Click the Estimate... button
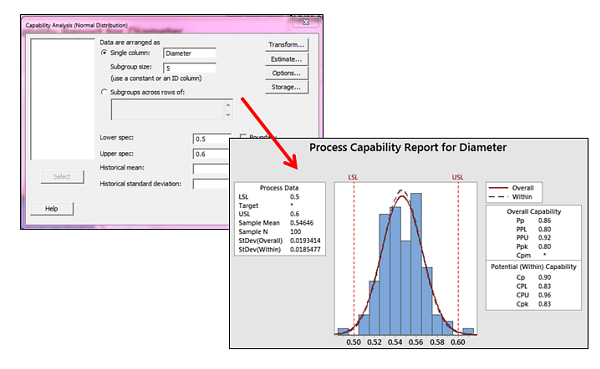The image size is (600, 369). (x=286, y=59)
